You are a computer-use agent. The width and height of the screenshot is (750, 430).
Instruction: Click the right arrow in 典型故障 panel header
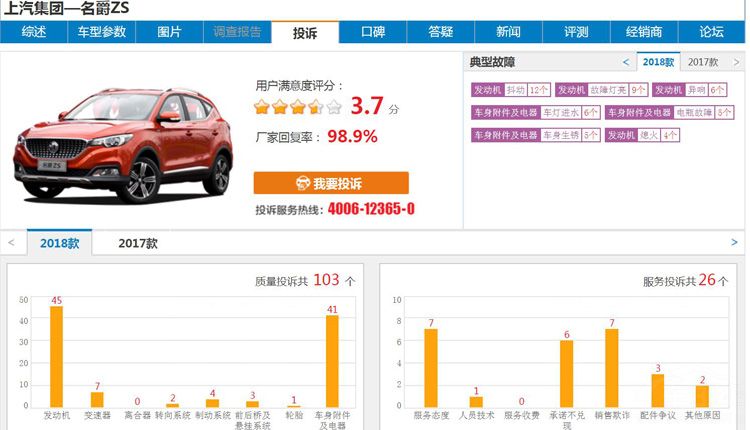coord(736,62)
